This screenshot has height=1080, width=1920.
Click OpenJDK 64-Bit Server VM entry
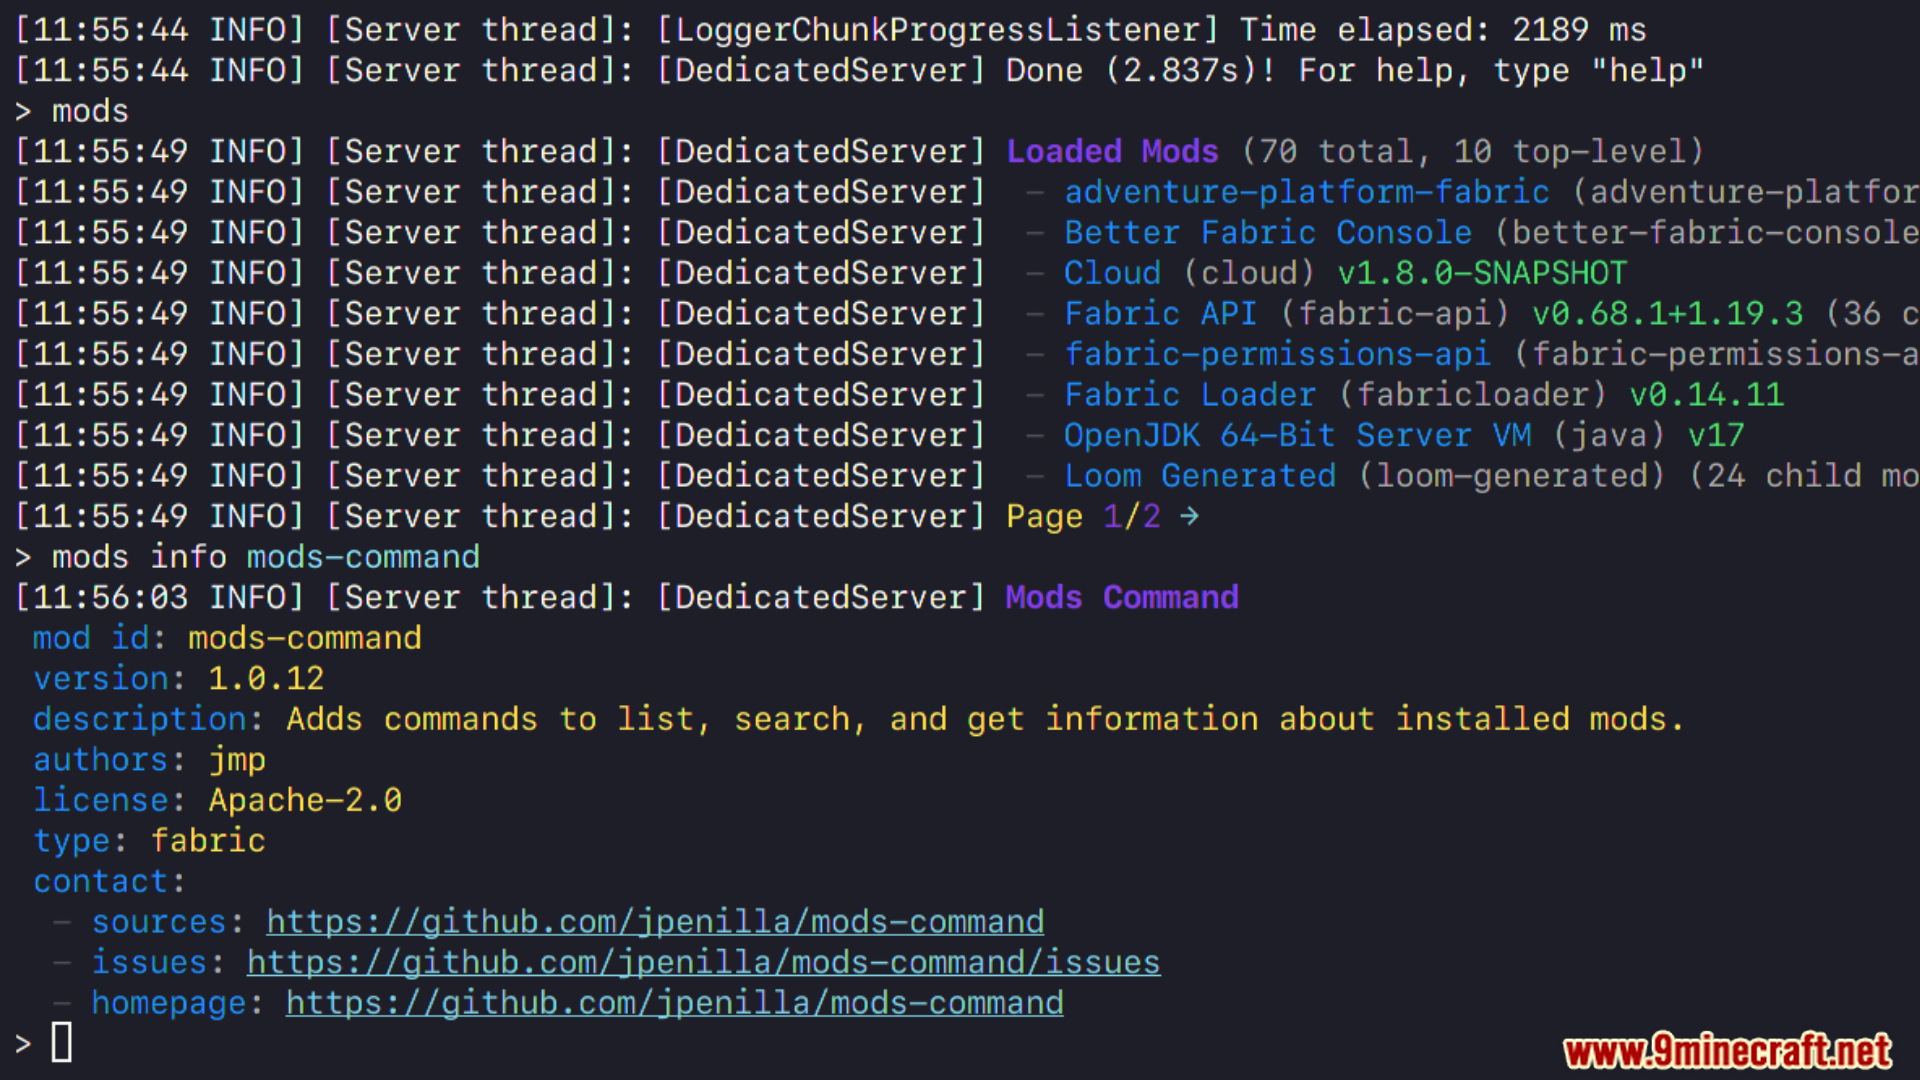point(1297,435)
